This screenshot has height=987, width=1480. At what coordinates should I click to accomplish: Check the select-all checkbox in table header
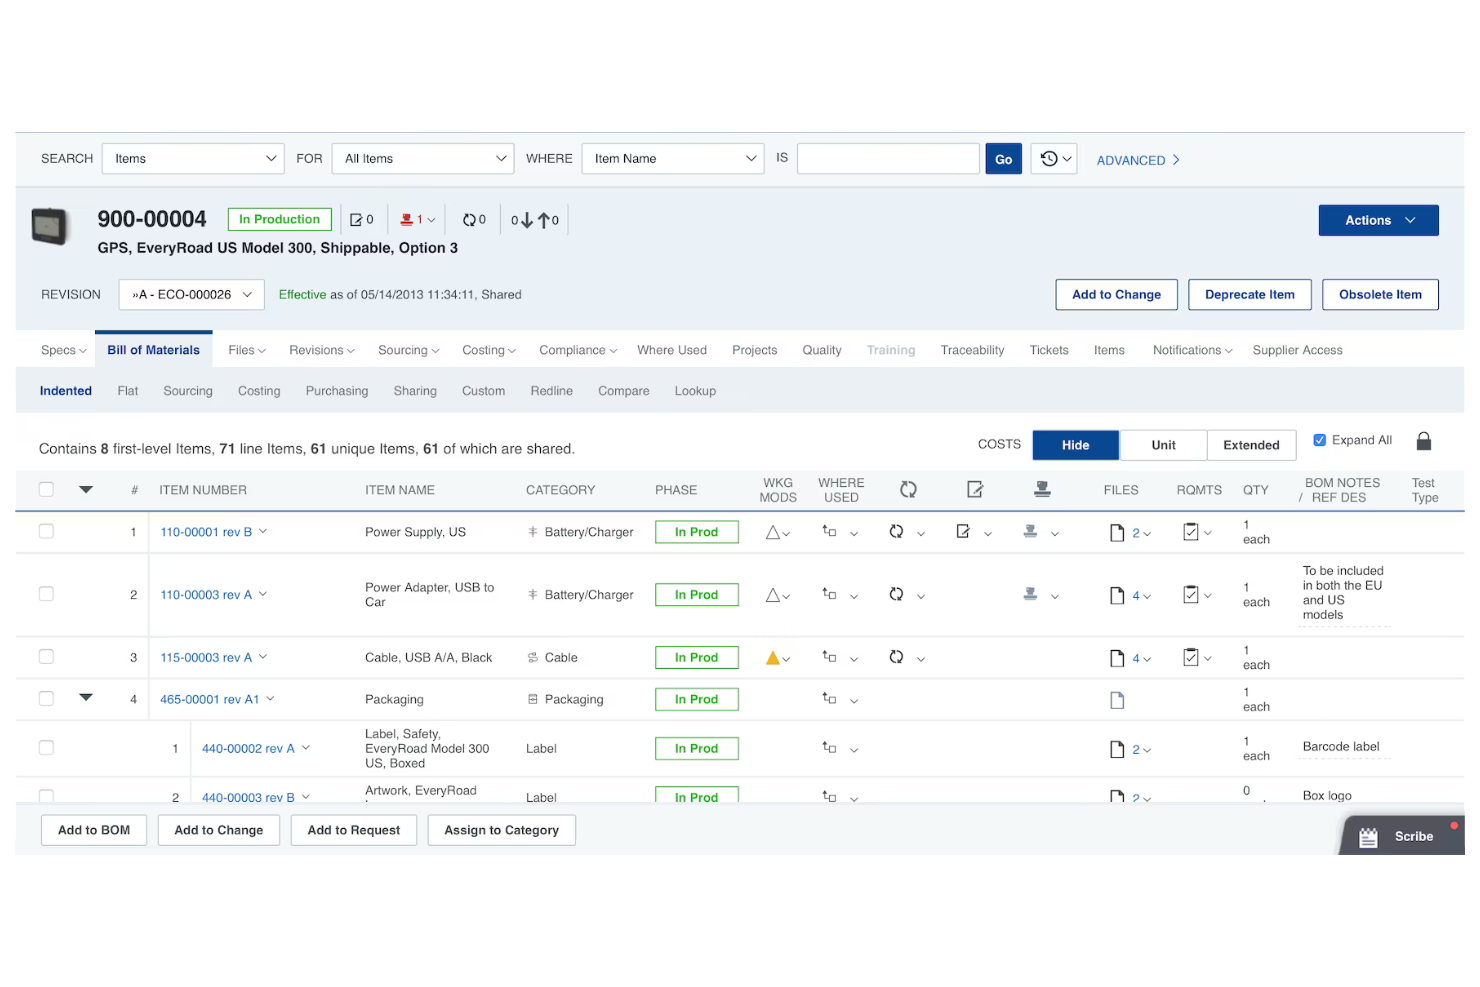46,489
